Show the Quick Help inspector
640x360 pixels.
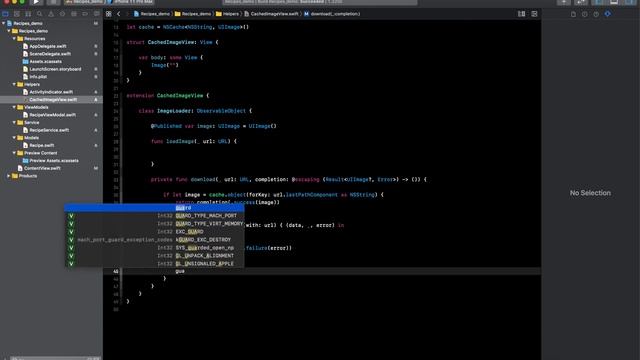596,14
